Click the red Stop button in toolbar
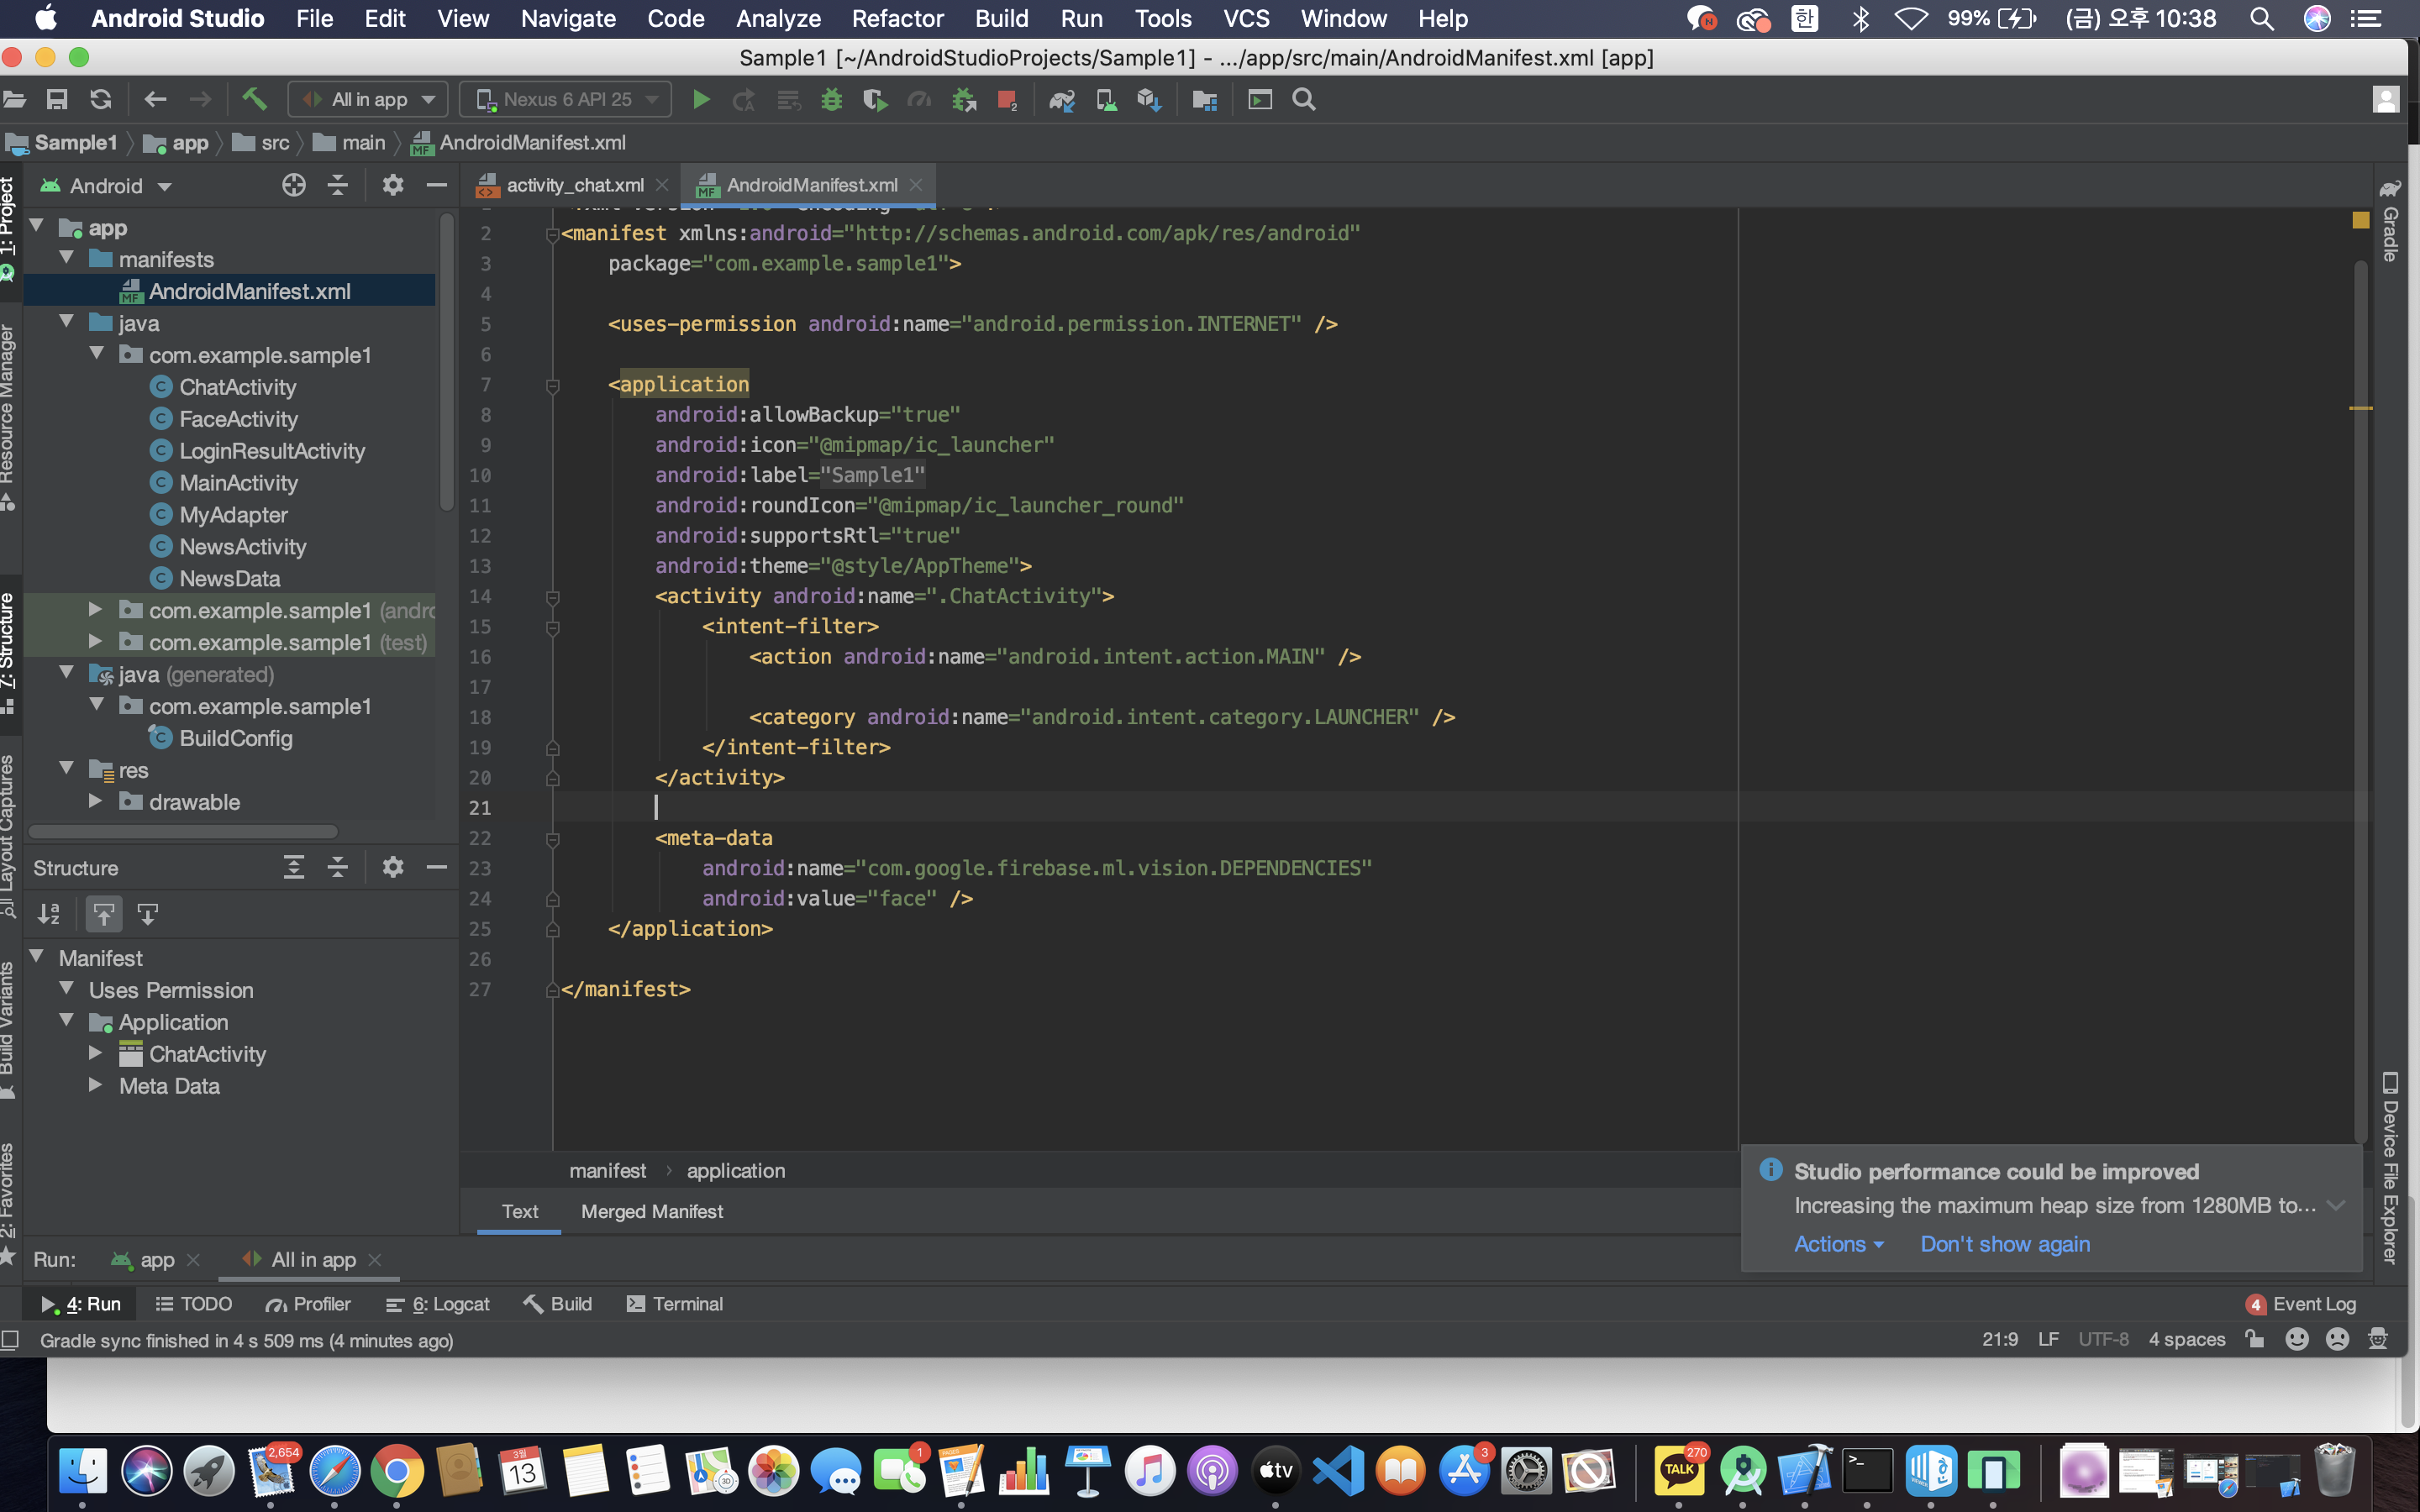 point(1006,99)
